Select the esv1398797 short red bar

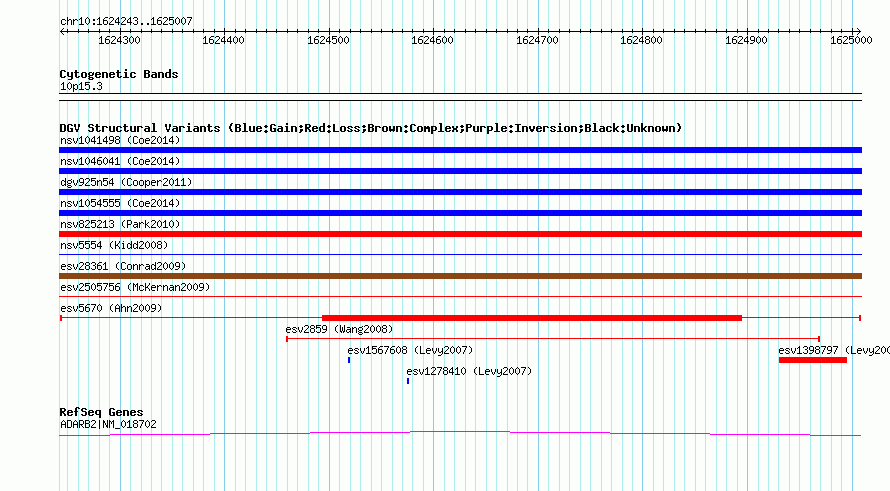click(813, 360)
